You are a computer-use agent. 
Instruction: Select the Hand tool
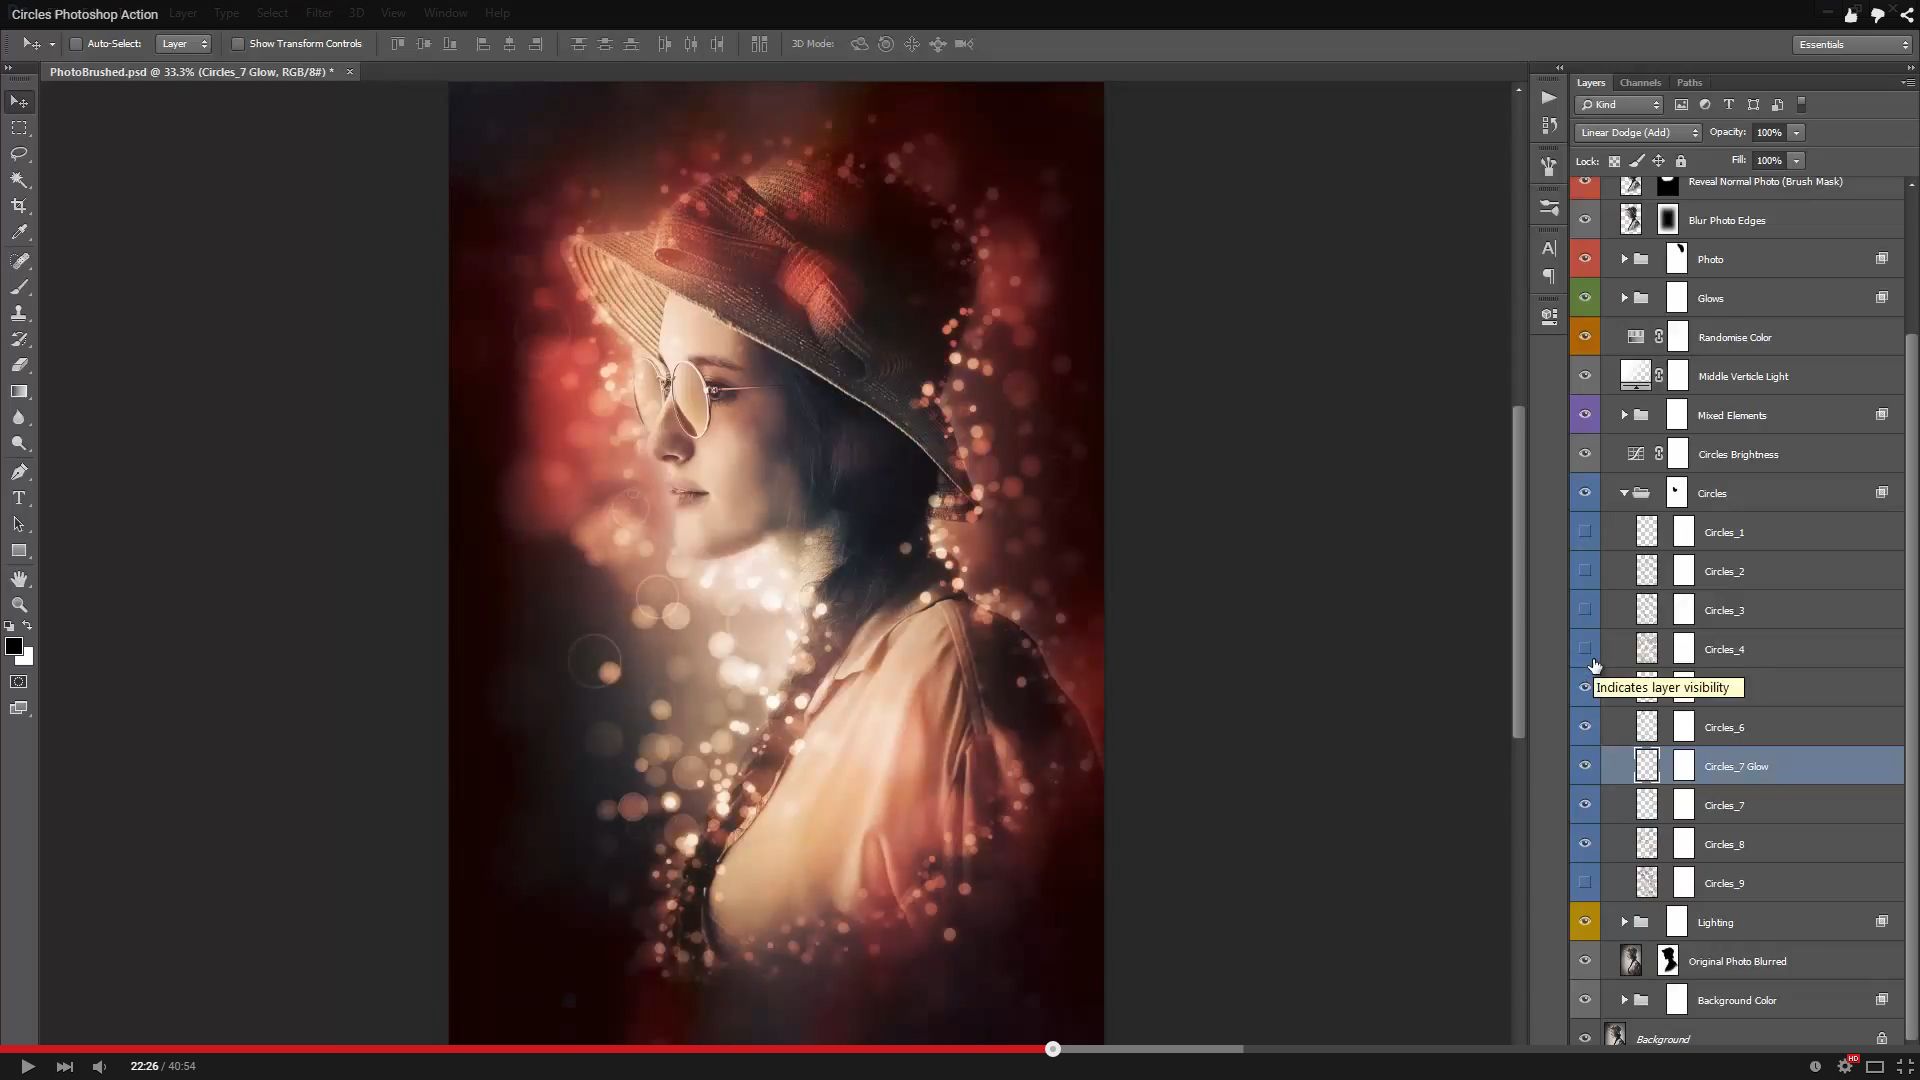click(x=19, y=579)
